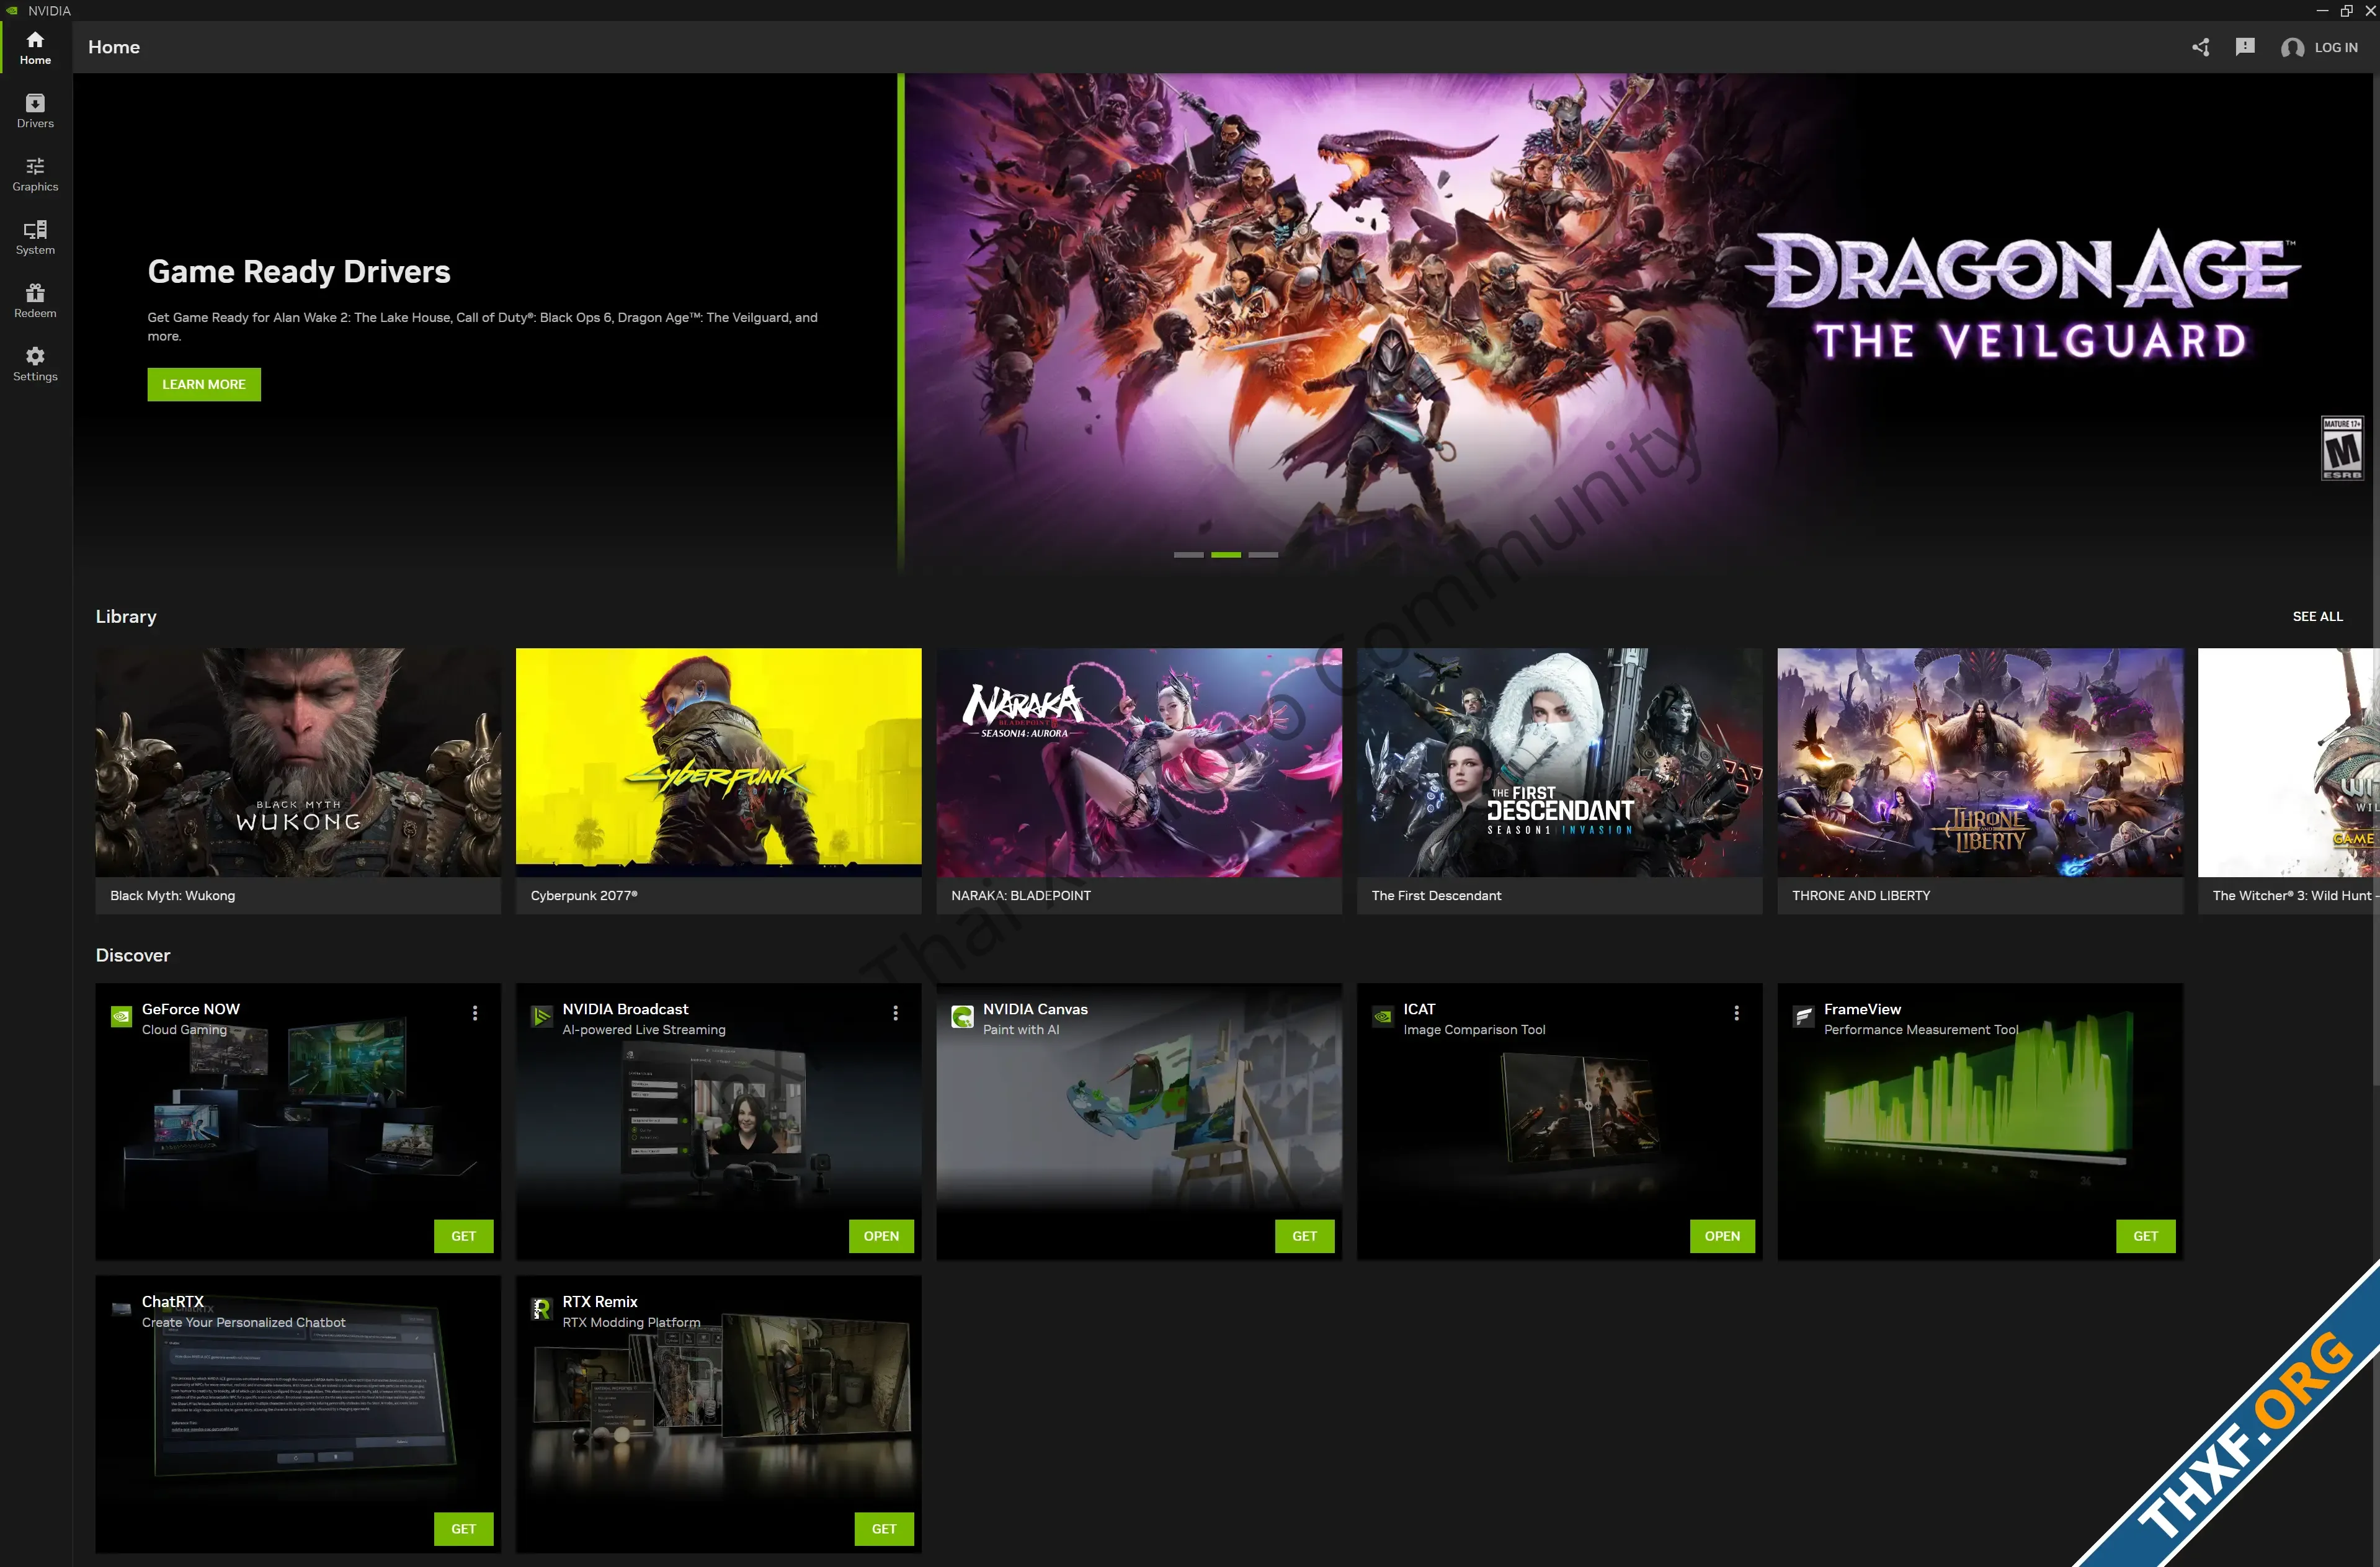
Task: Open The First Descendant game tile
Action: pos(1559,780)
